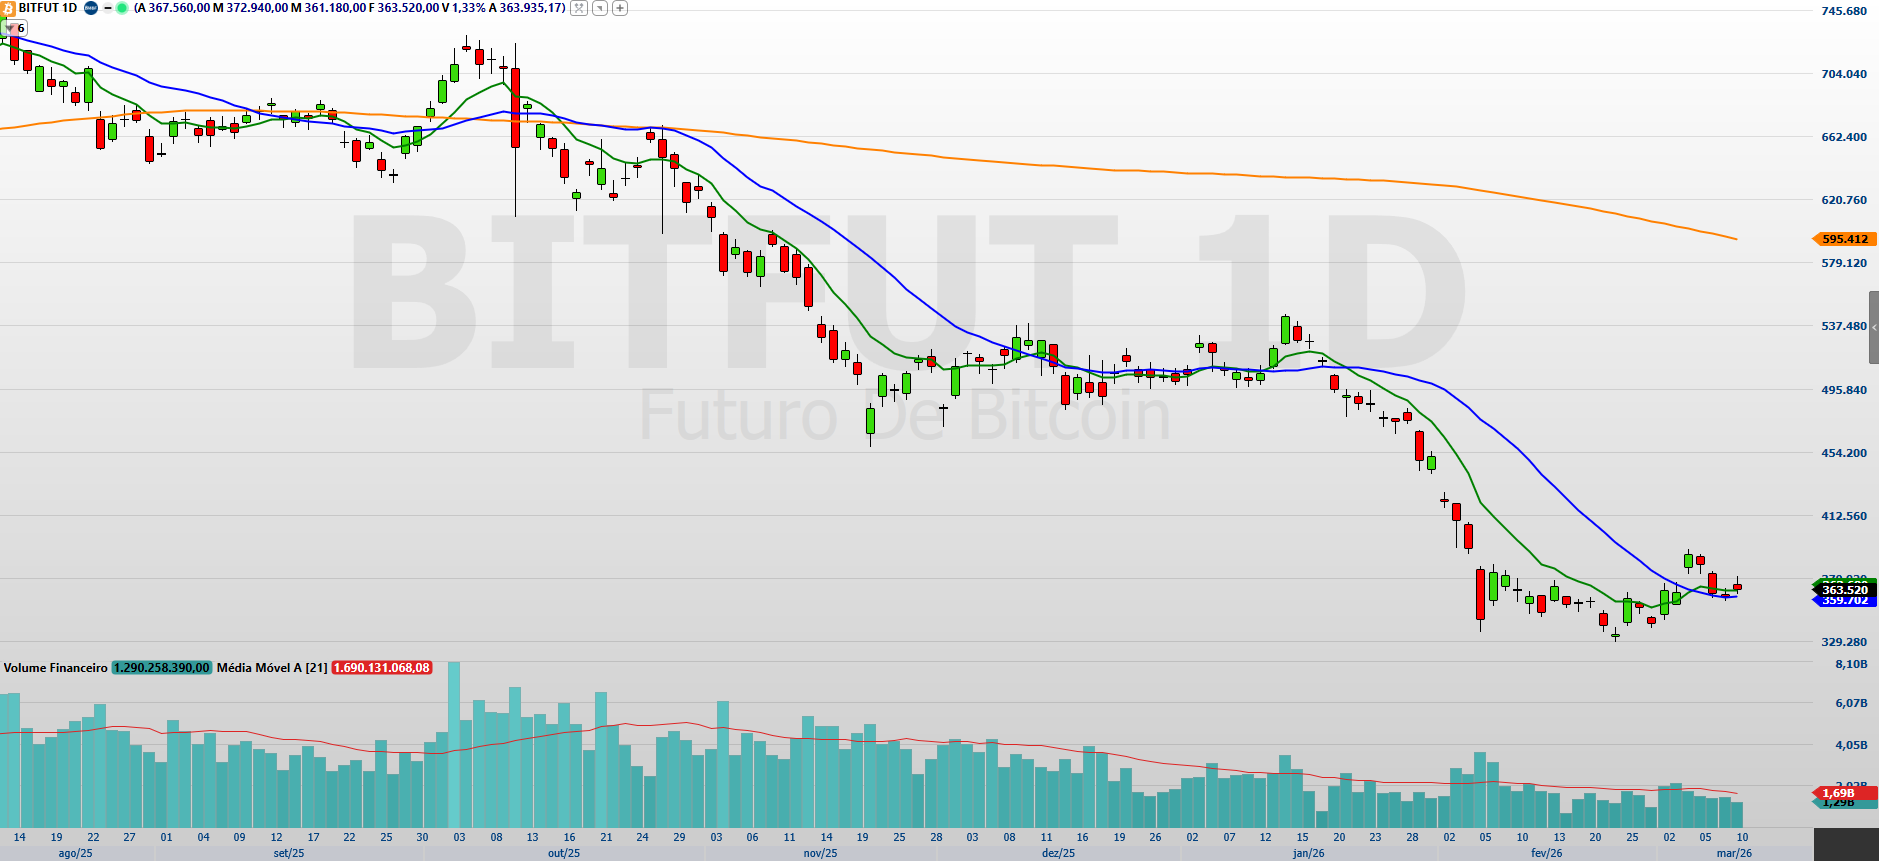Click the red moving average value 1.690.131.068,08
The height and width of the screenshot is (861, 1879).
tap(381, 668)
